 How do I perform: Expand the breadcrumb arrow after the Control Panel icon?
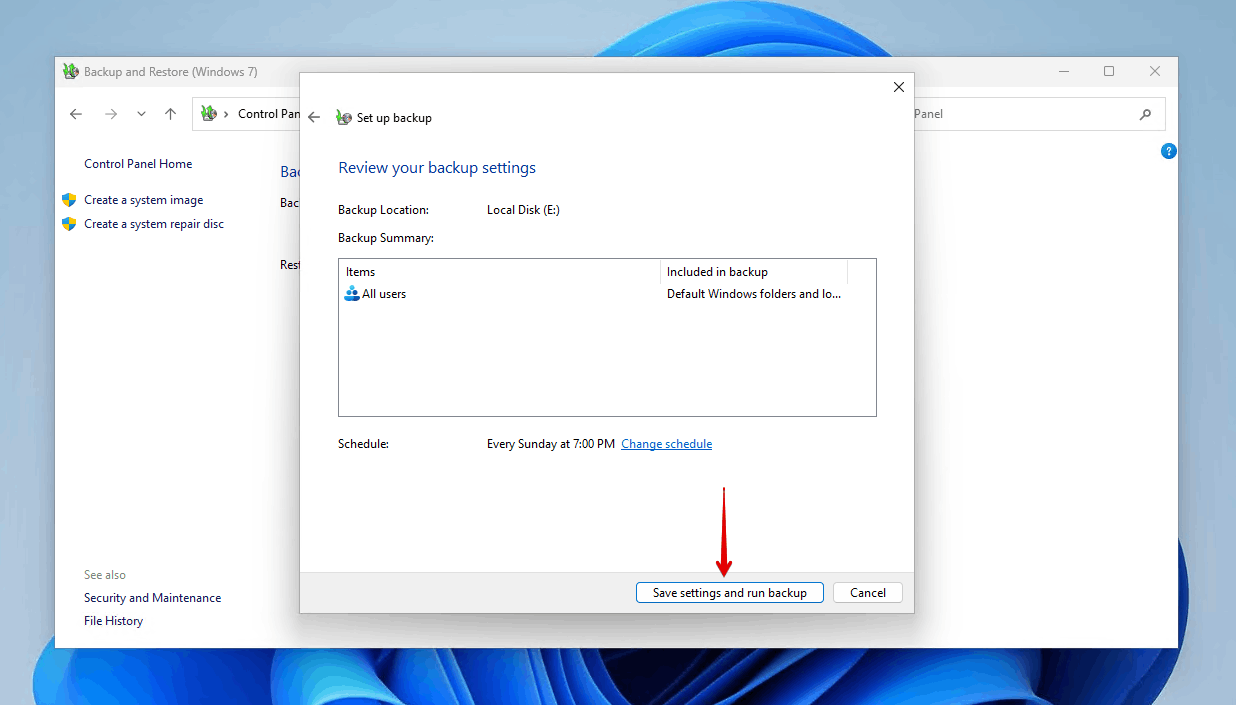(x=225, y=113)
